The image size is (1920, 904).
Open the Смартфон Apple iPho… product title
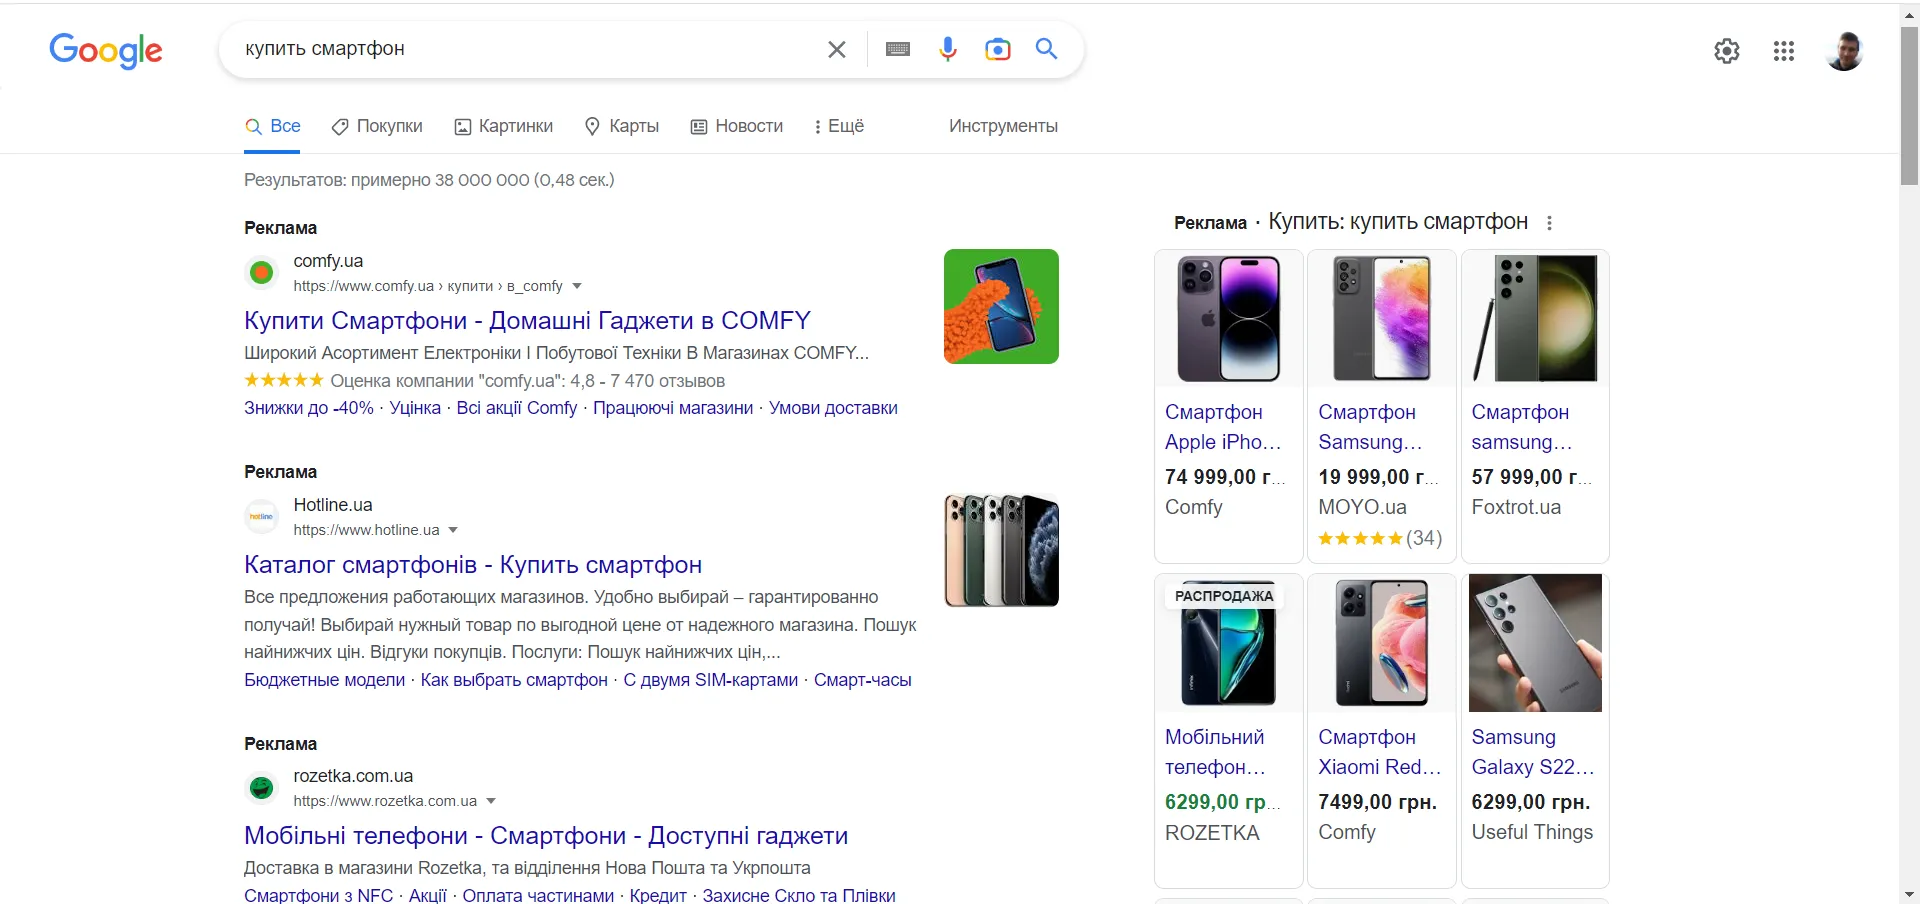(x=1223, y=427)
